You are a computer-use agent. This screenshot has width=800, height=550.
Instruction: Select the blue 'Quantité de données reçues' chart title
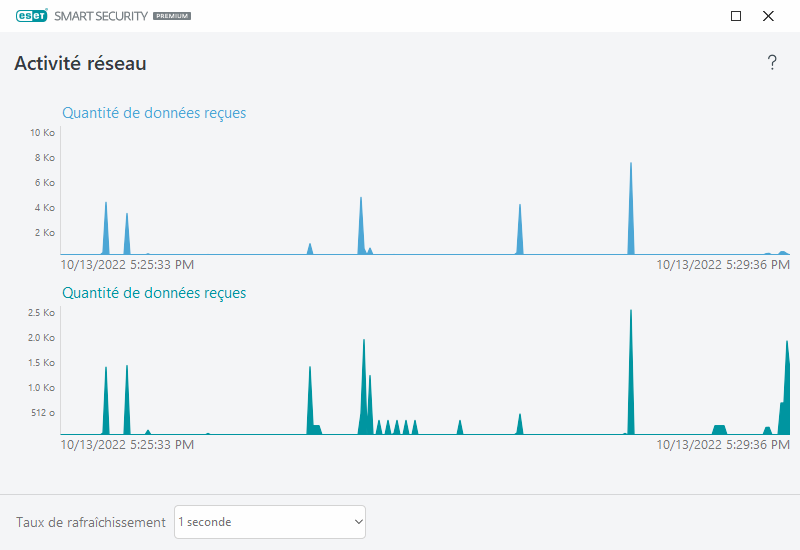pos(154,113)
